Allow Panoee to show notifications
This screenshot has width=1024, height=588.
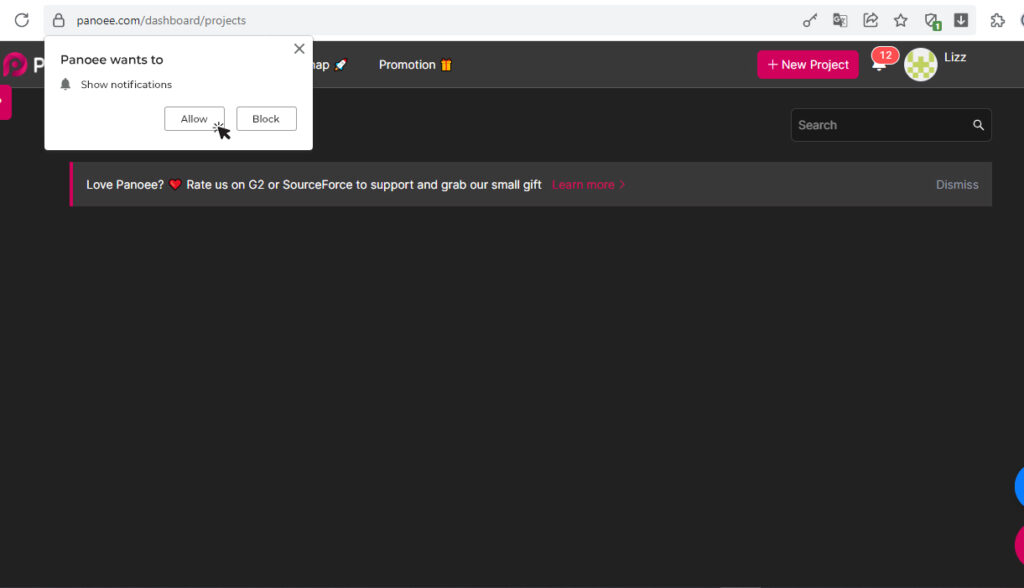(x=194, y=119)
